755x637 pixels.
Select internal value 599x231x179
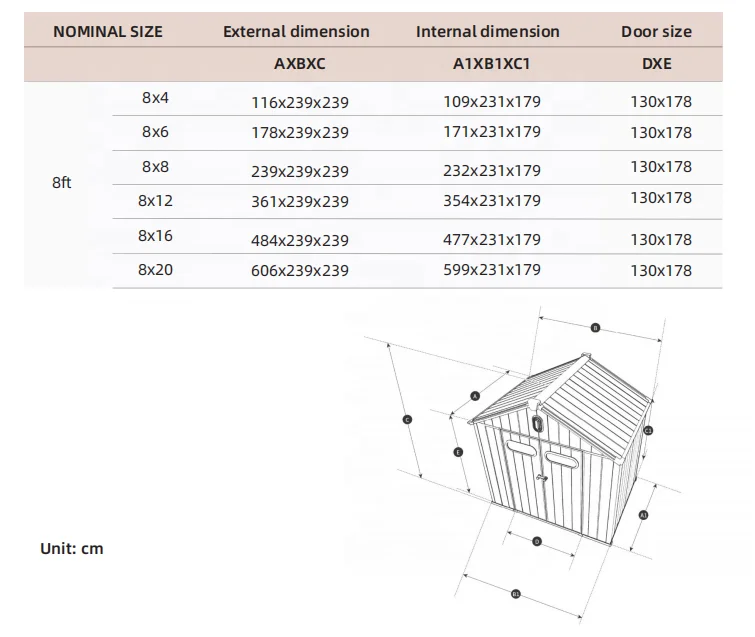pyautogui.click(x=492, y=270)
